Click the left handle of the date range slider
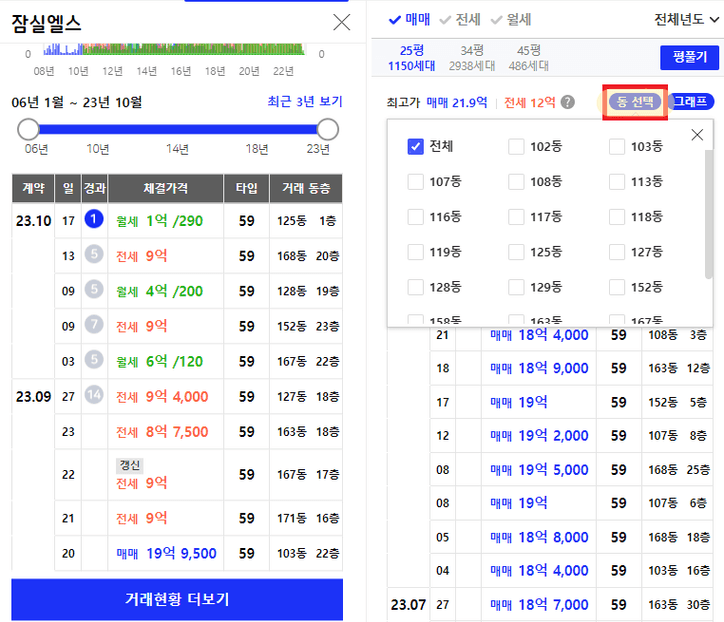724x622 pixels. coord(28,129)
